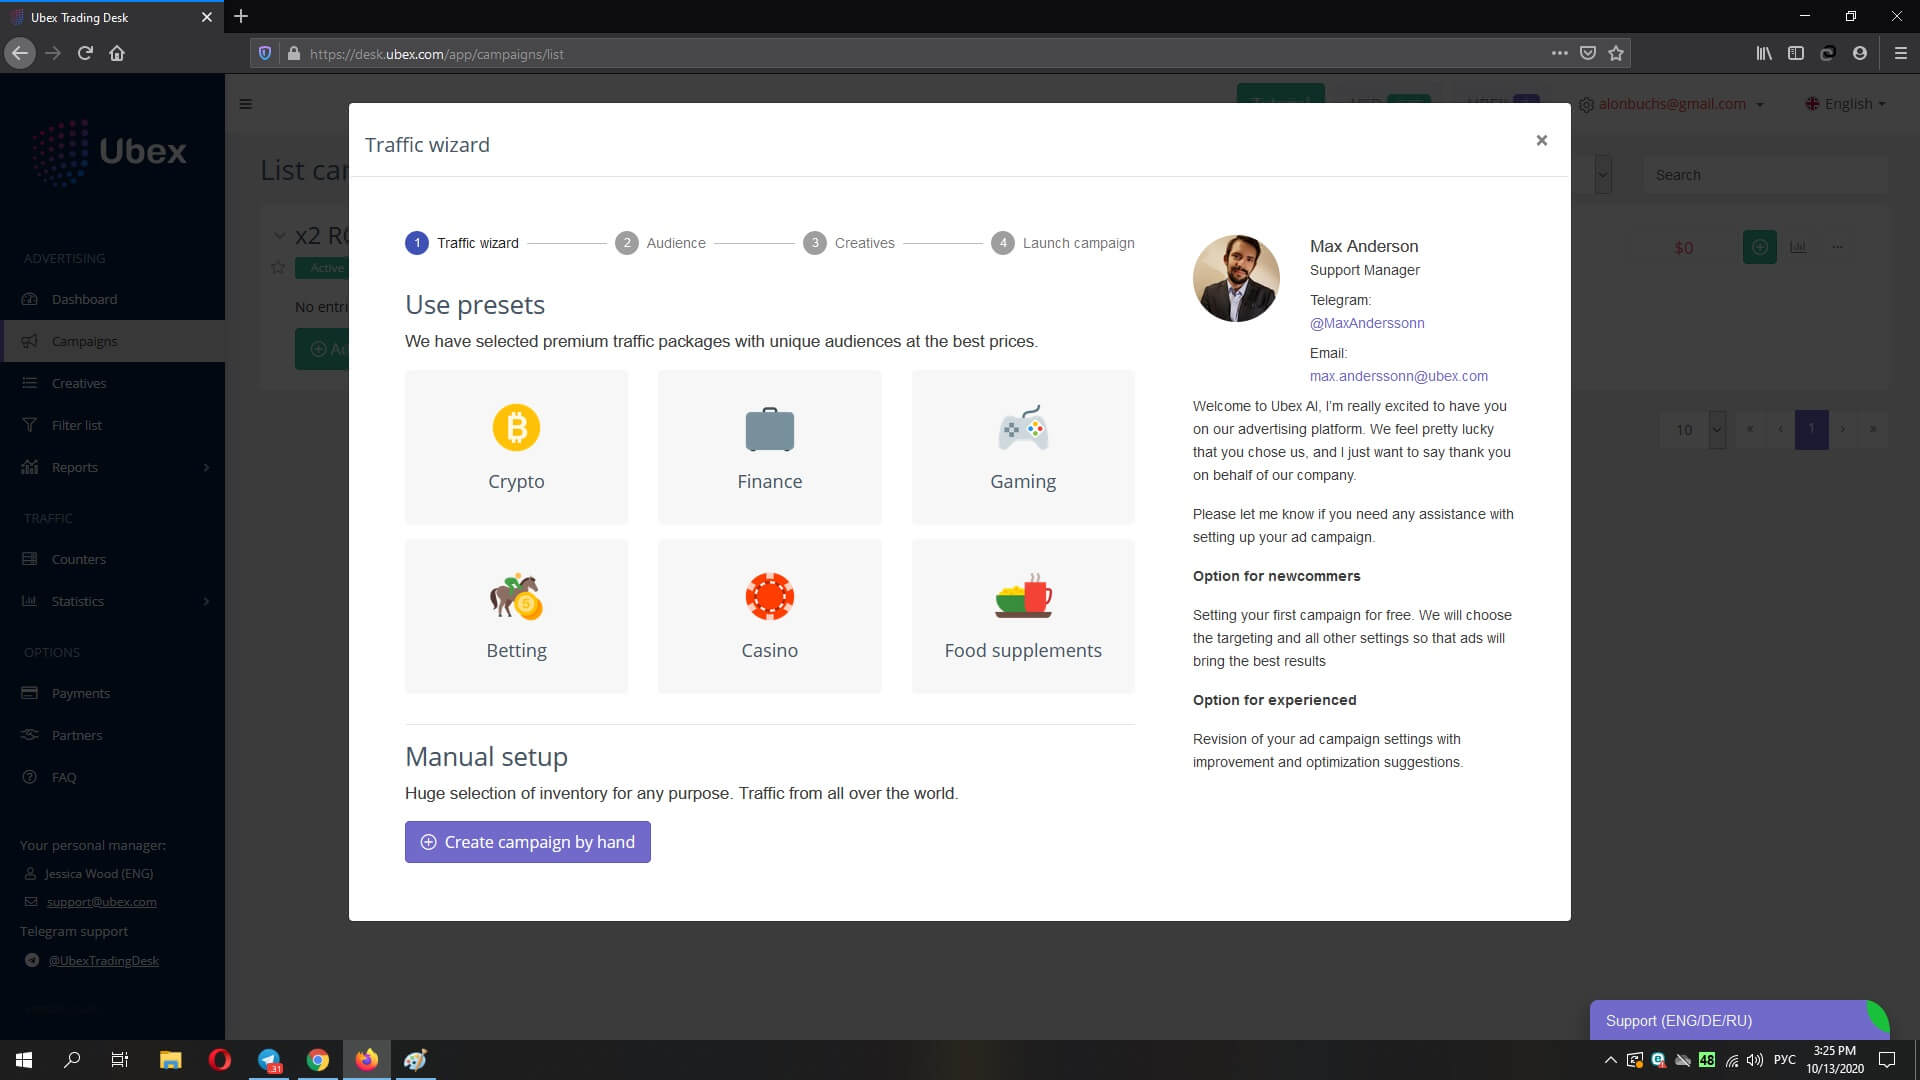This screenshot has width=1920, height=1080.
Task: Open Telegram from the taskbar
Action: [269, 1060]
